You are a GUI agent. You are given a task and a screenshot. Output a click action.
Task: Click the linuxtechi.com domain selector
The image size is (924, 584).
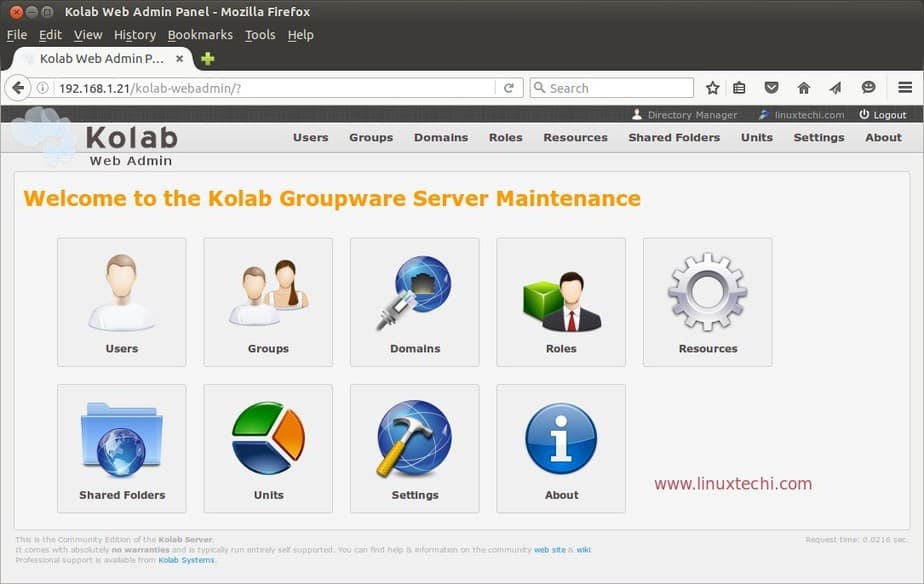pyautogui.click(x=801, y=115)
